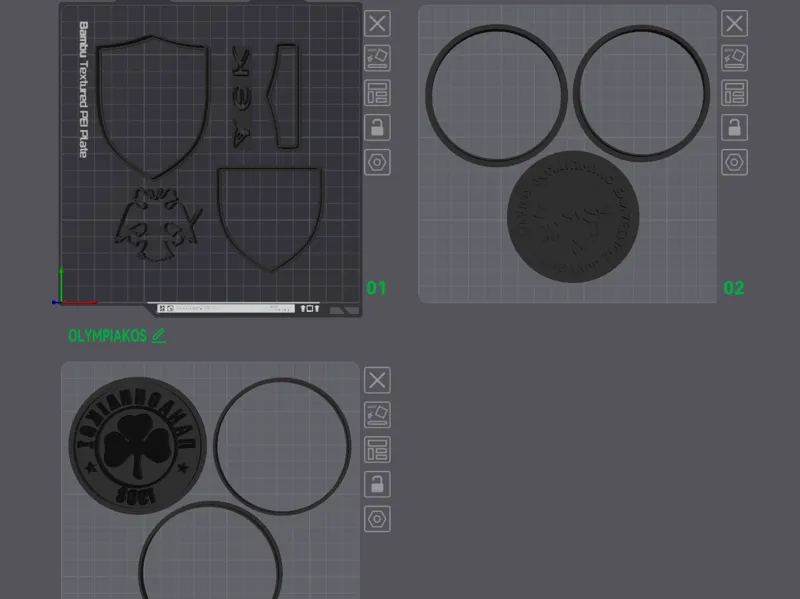The image size is (800, 599).
Task: Toggle the lock on plate 01
Action: point(377,128)
